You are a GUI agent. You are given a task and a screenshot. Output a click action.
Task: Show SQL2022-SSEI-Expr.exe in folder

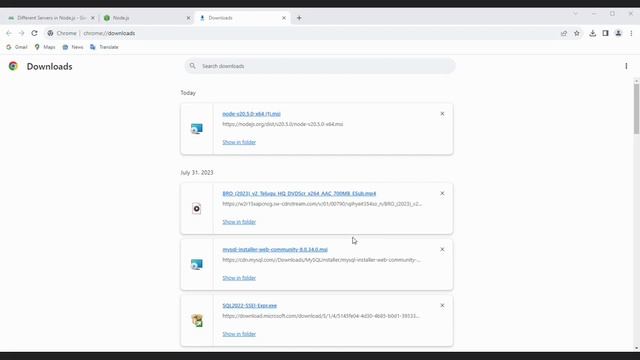[x=239, y=334]
